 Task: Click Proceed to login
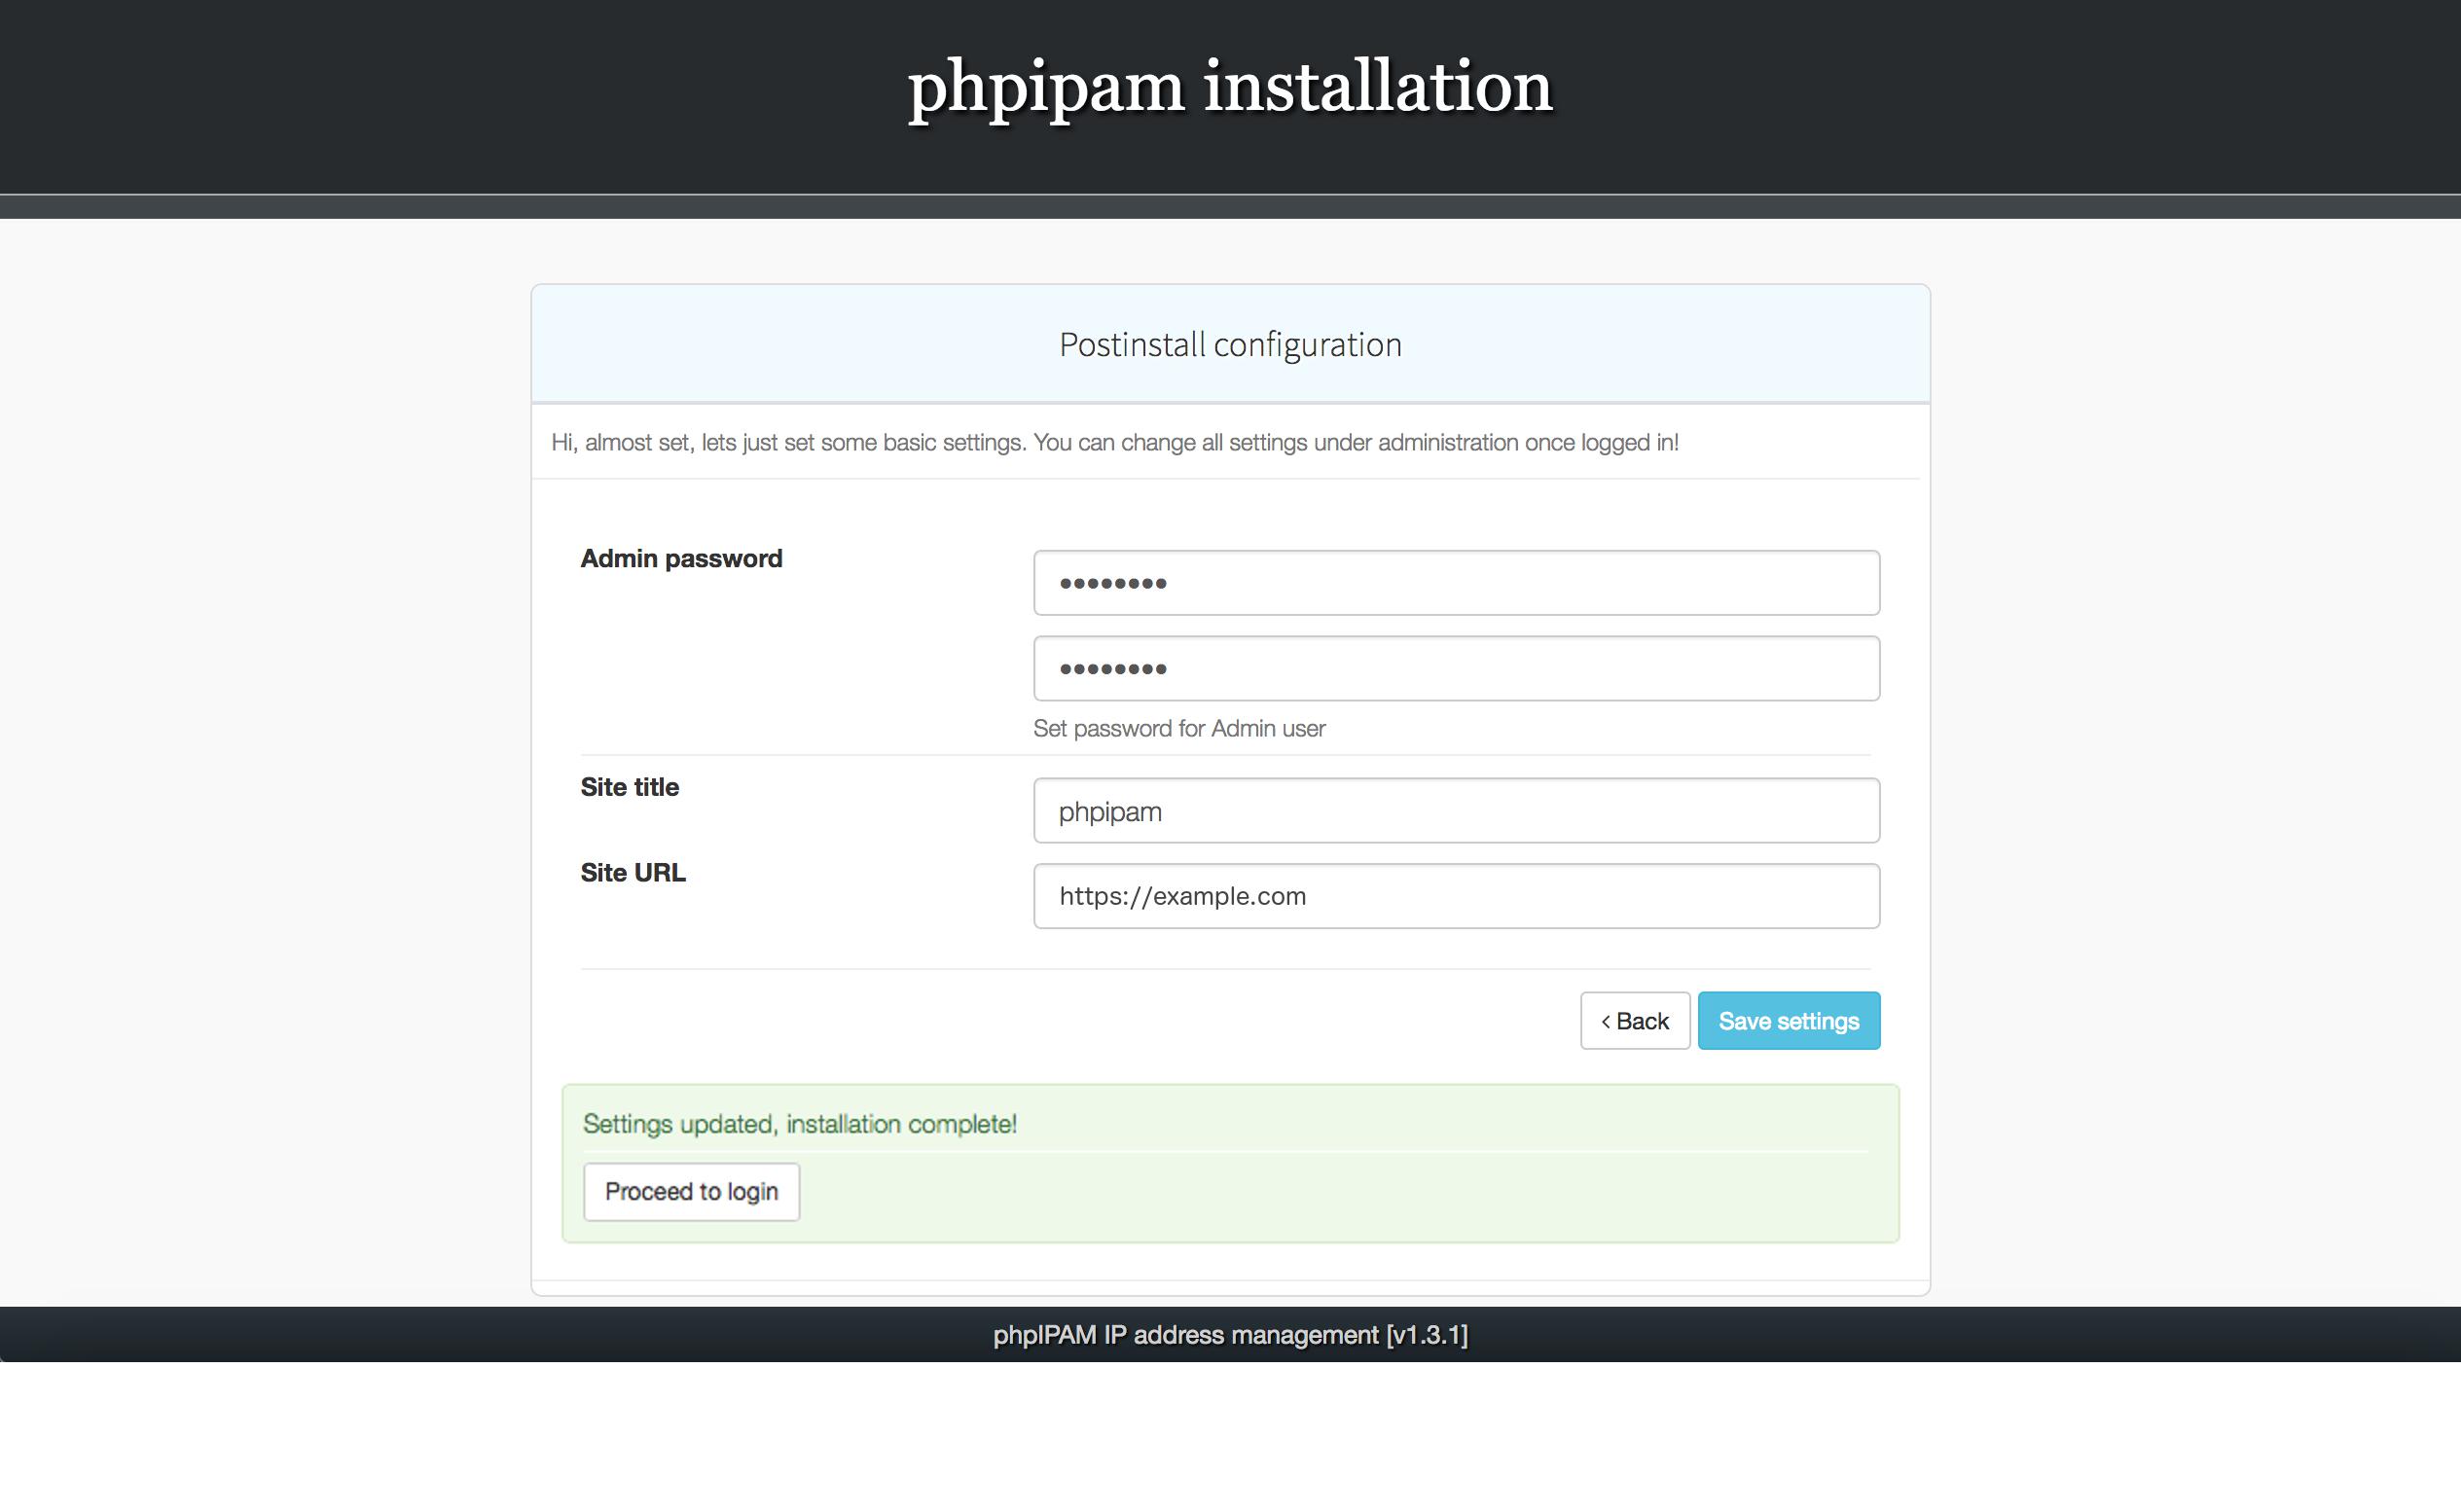tap(690, 1191)
